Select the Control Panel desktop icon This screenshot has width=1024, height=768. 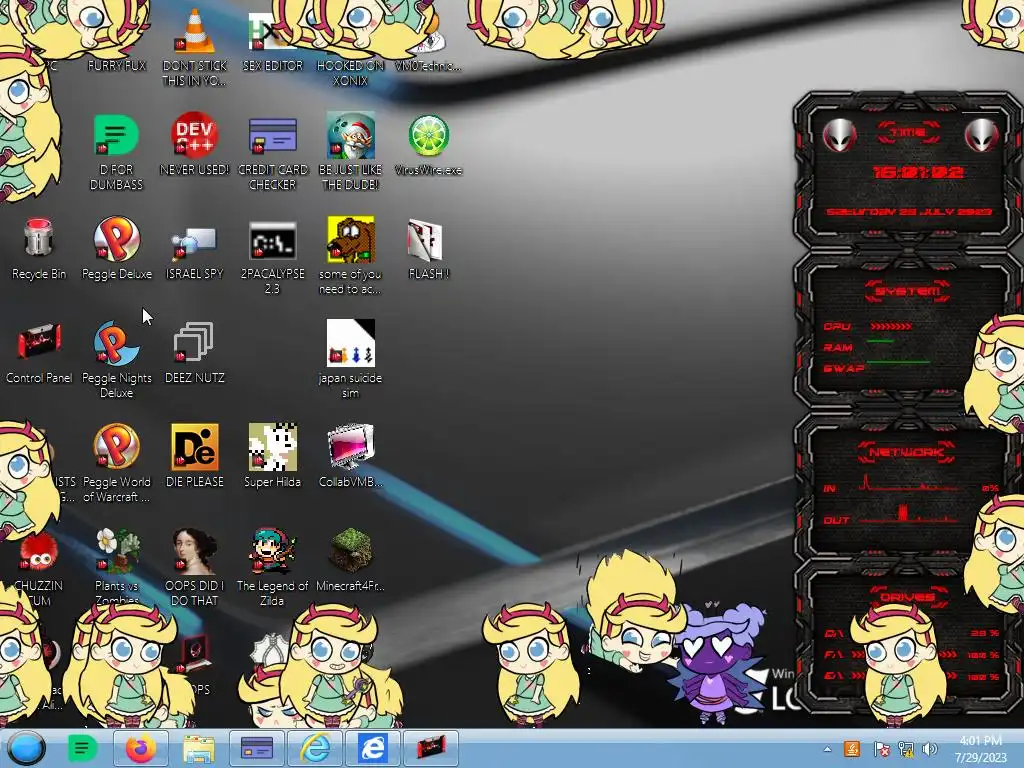coord(39,341)
